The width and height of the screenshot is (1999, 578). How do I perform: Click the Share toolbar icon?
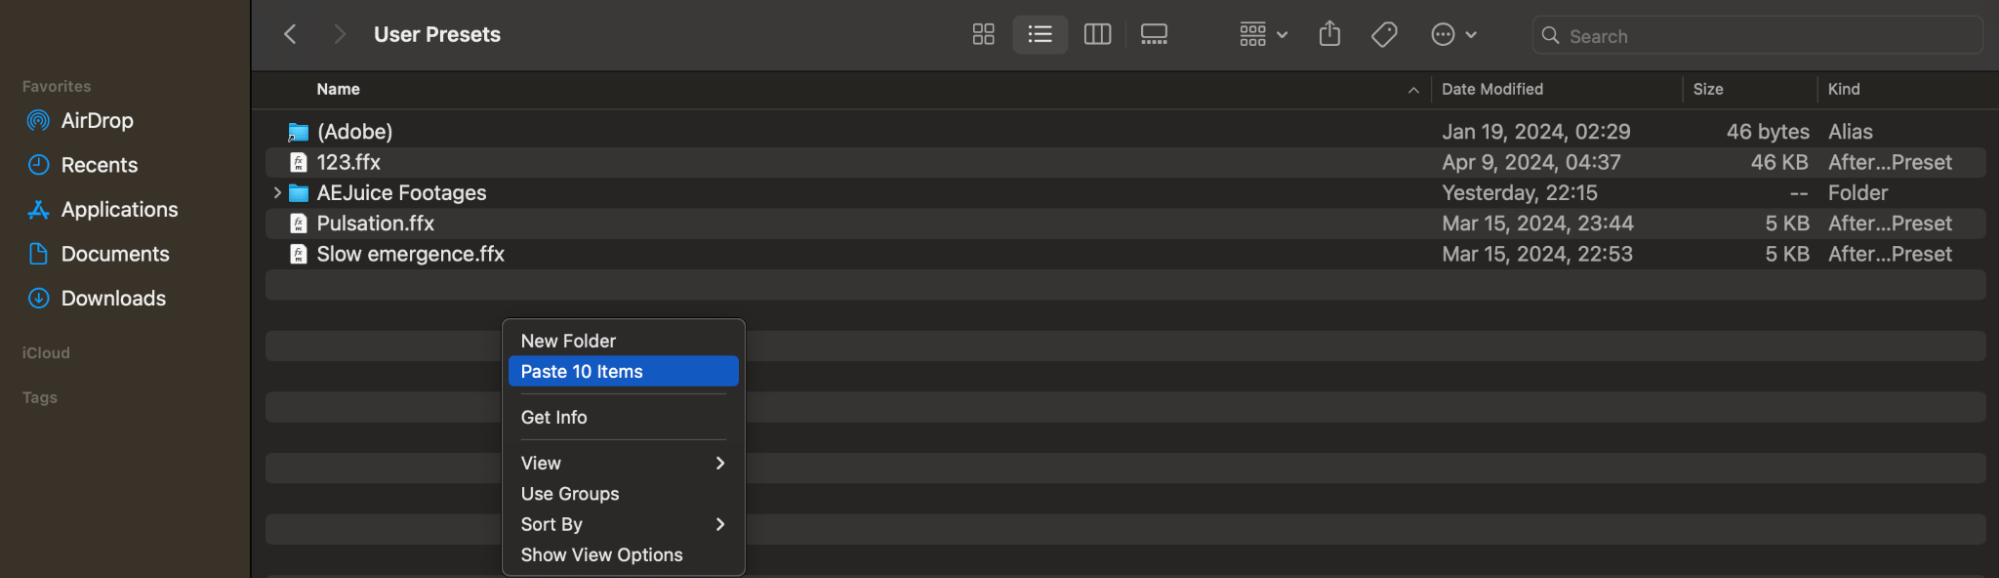coord(1329,35)
